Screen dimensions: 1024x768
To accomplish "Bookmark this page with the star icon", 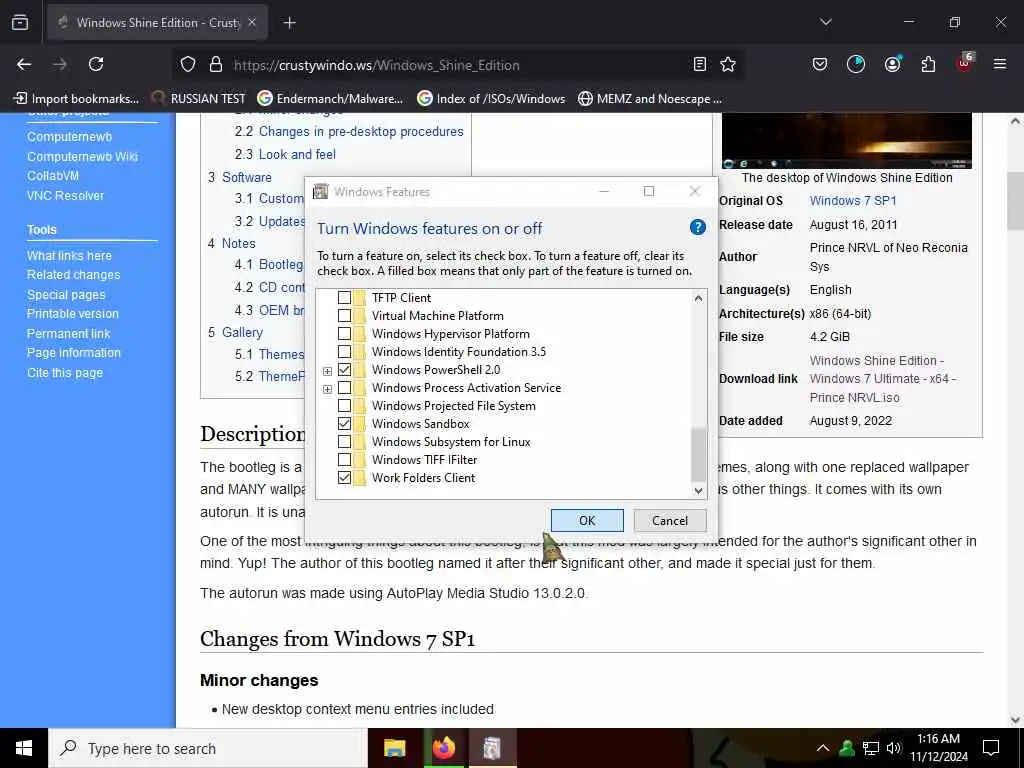I will tap(728, 64).
